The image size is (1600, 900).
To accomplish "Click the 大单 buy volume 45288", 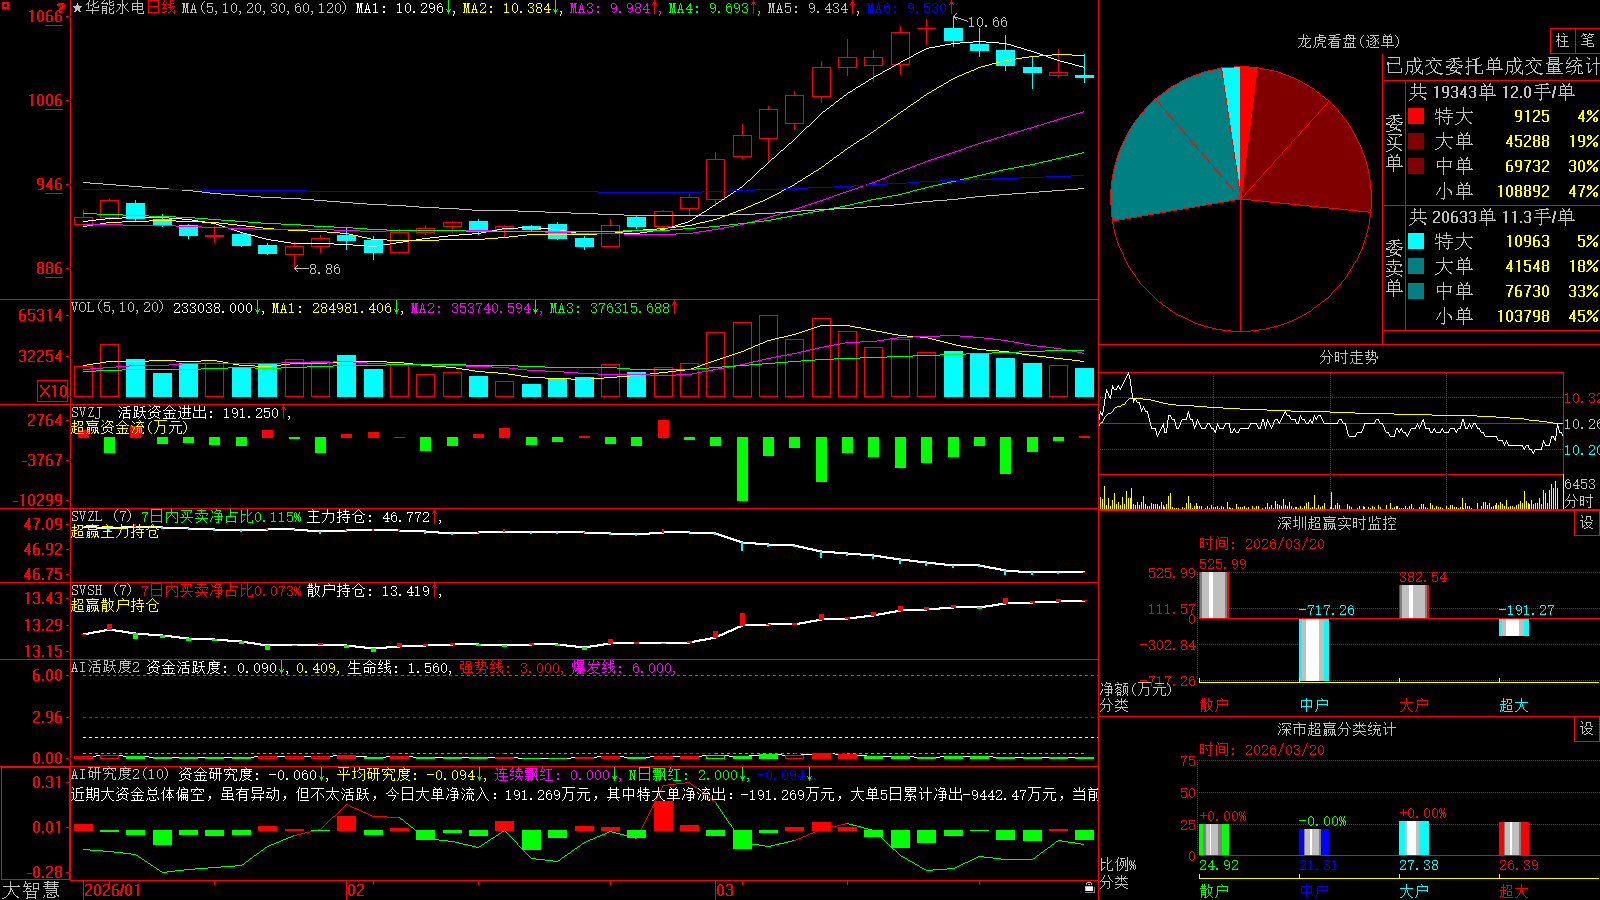I will click(x=1527, y=141).
